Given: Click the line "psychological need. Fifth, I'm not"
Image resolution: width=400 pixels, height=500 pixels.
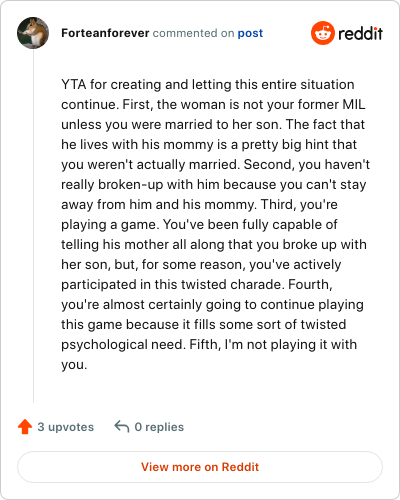Looking at the screenshot, I should click(x=209, y=345).
